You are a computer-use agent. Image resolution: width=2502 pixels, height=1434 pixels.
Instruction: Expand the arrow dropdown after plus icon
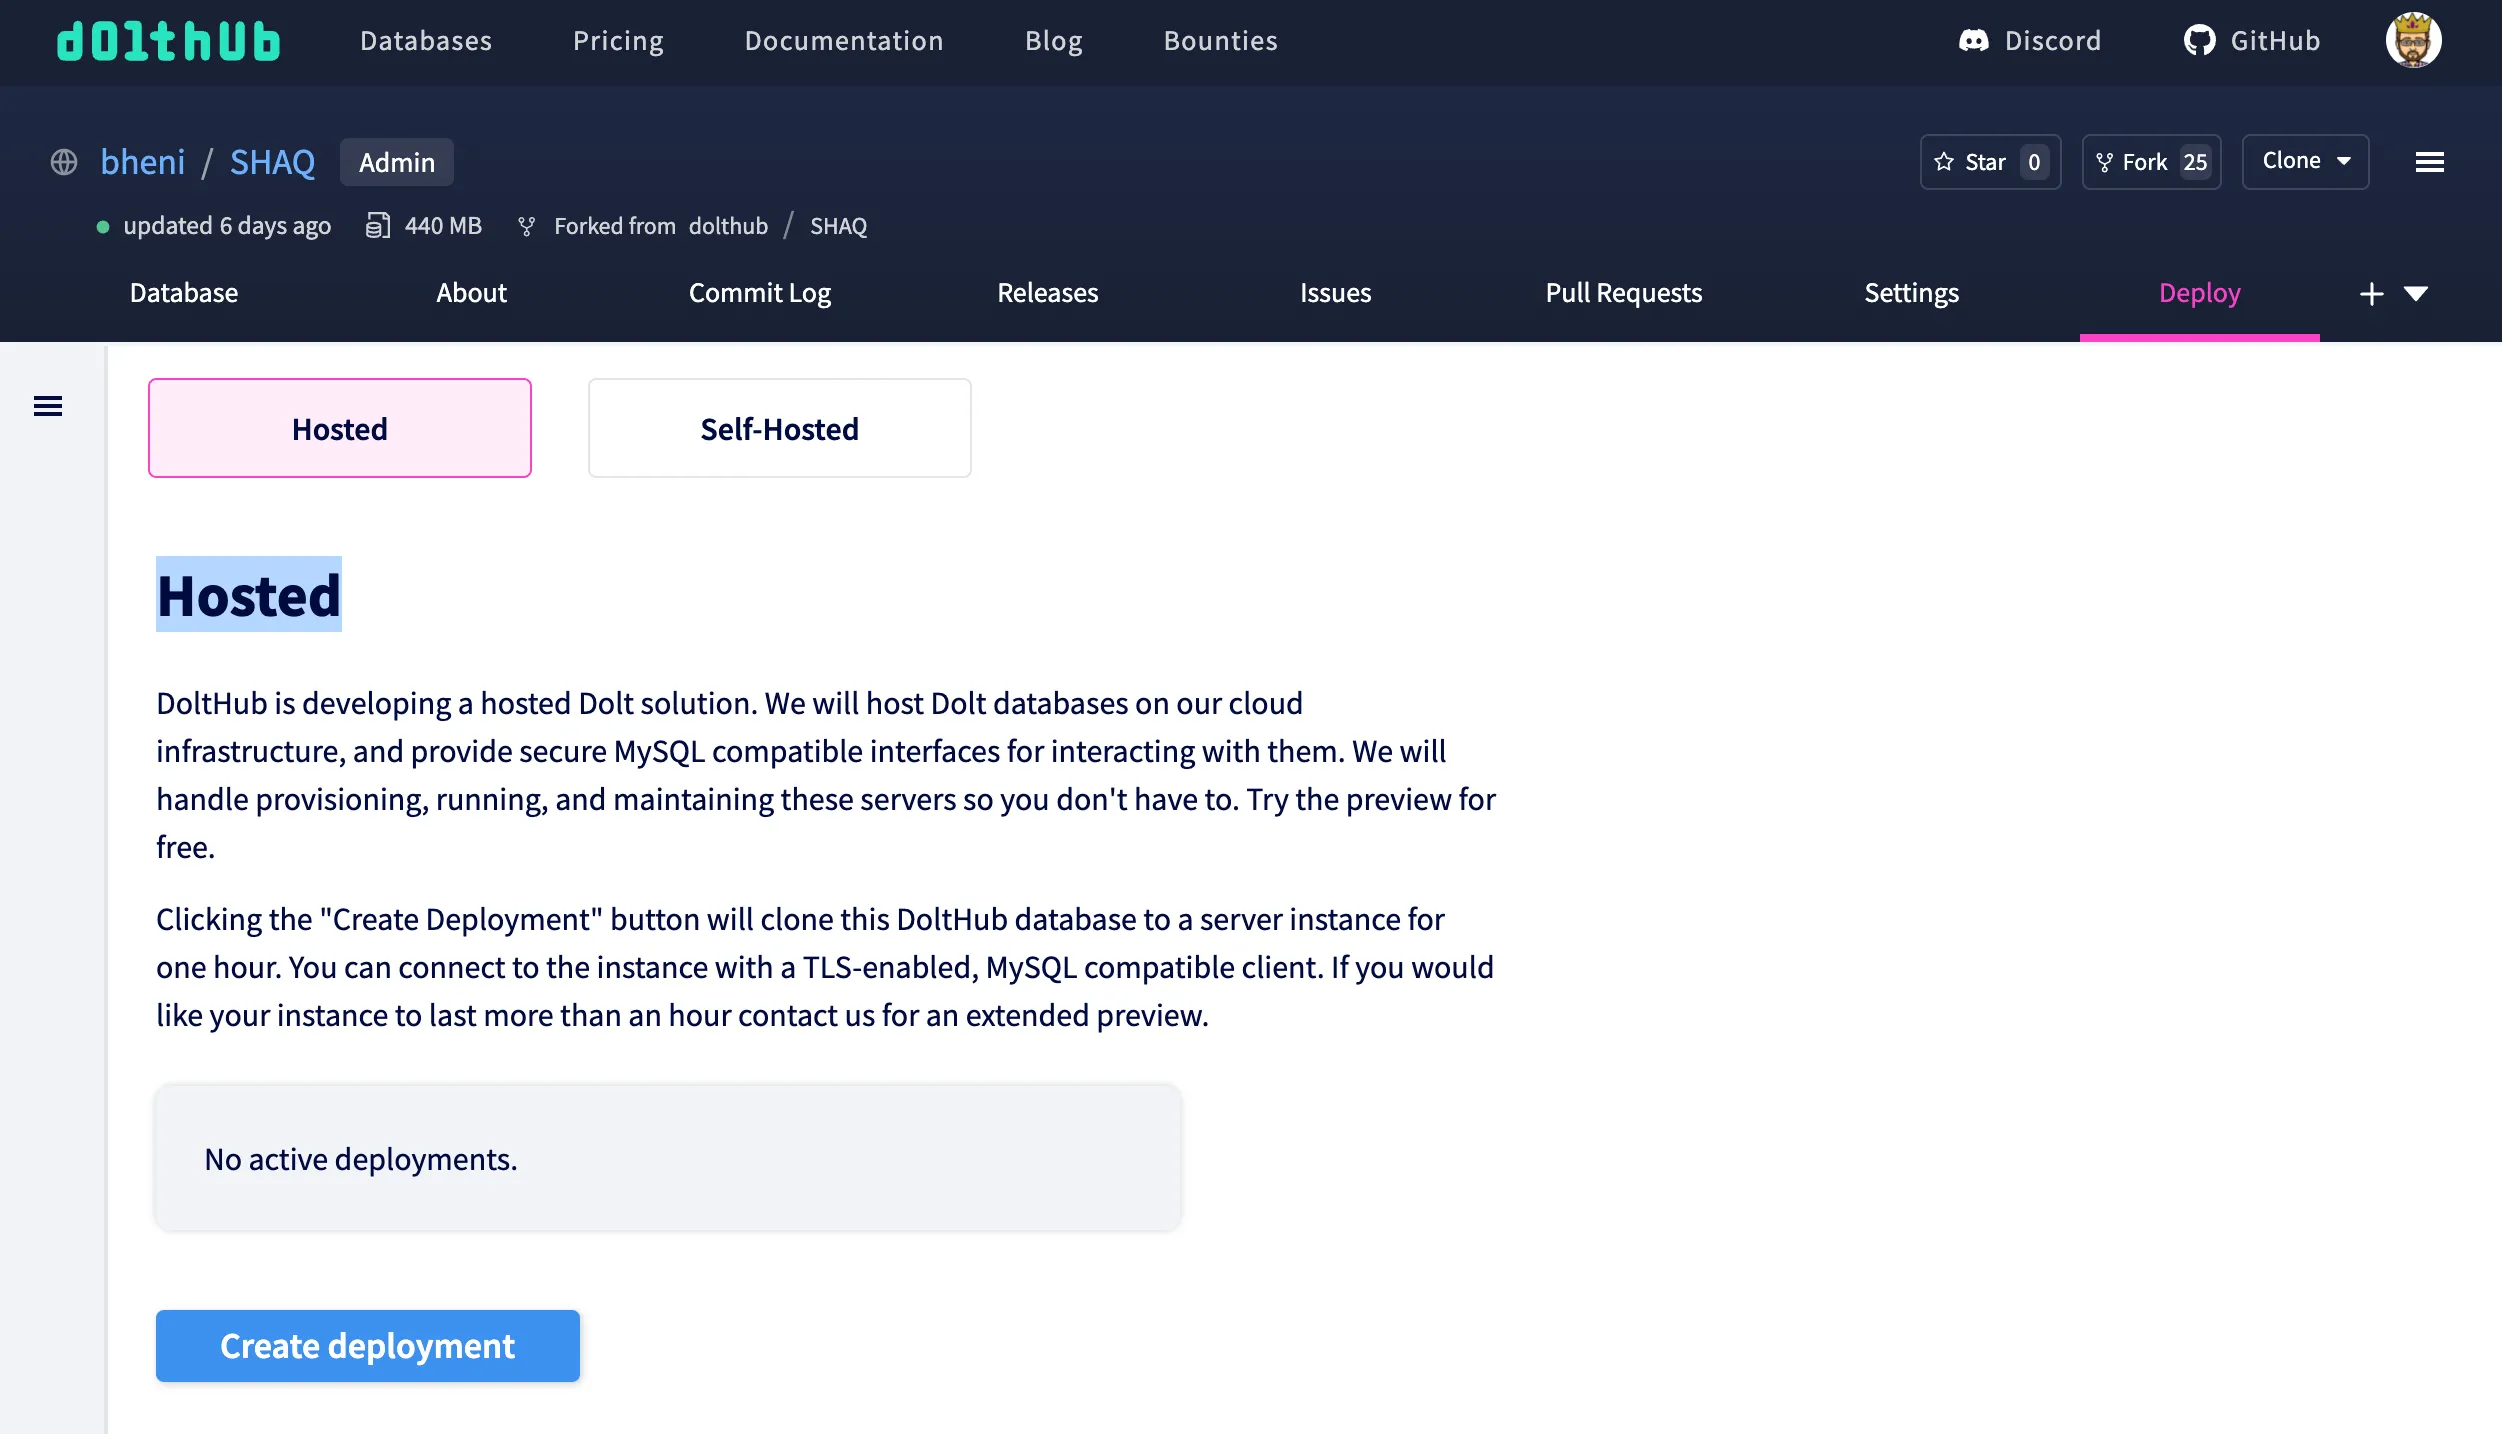(2416, 294)
